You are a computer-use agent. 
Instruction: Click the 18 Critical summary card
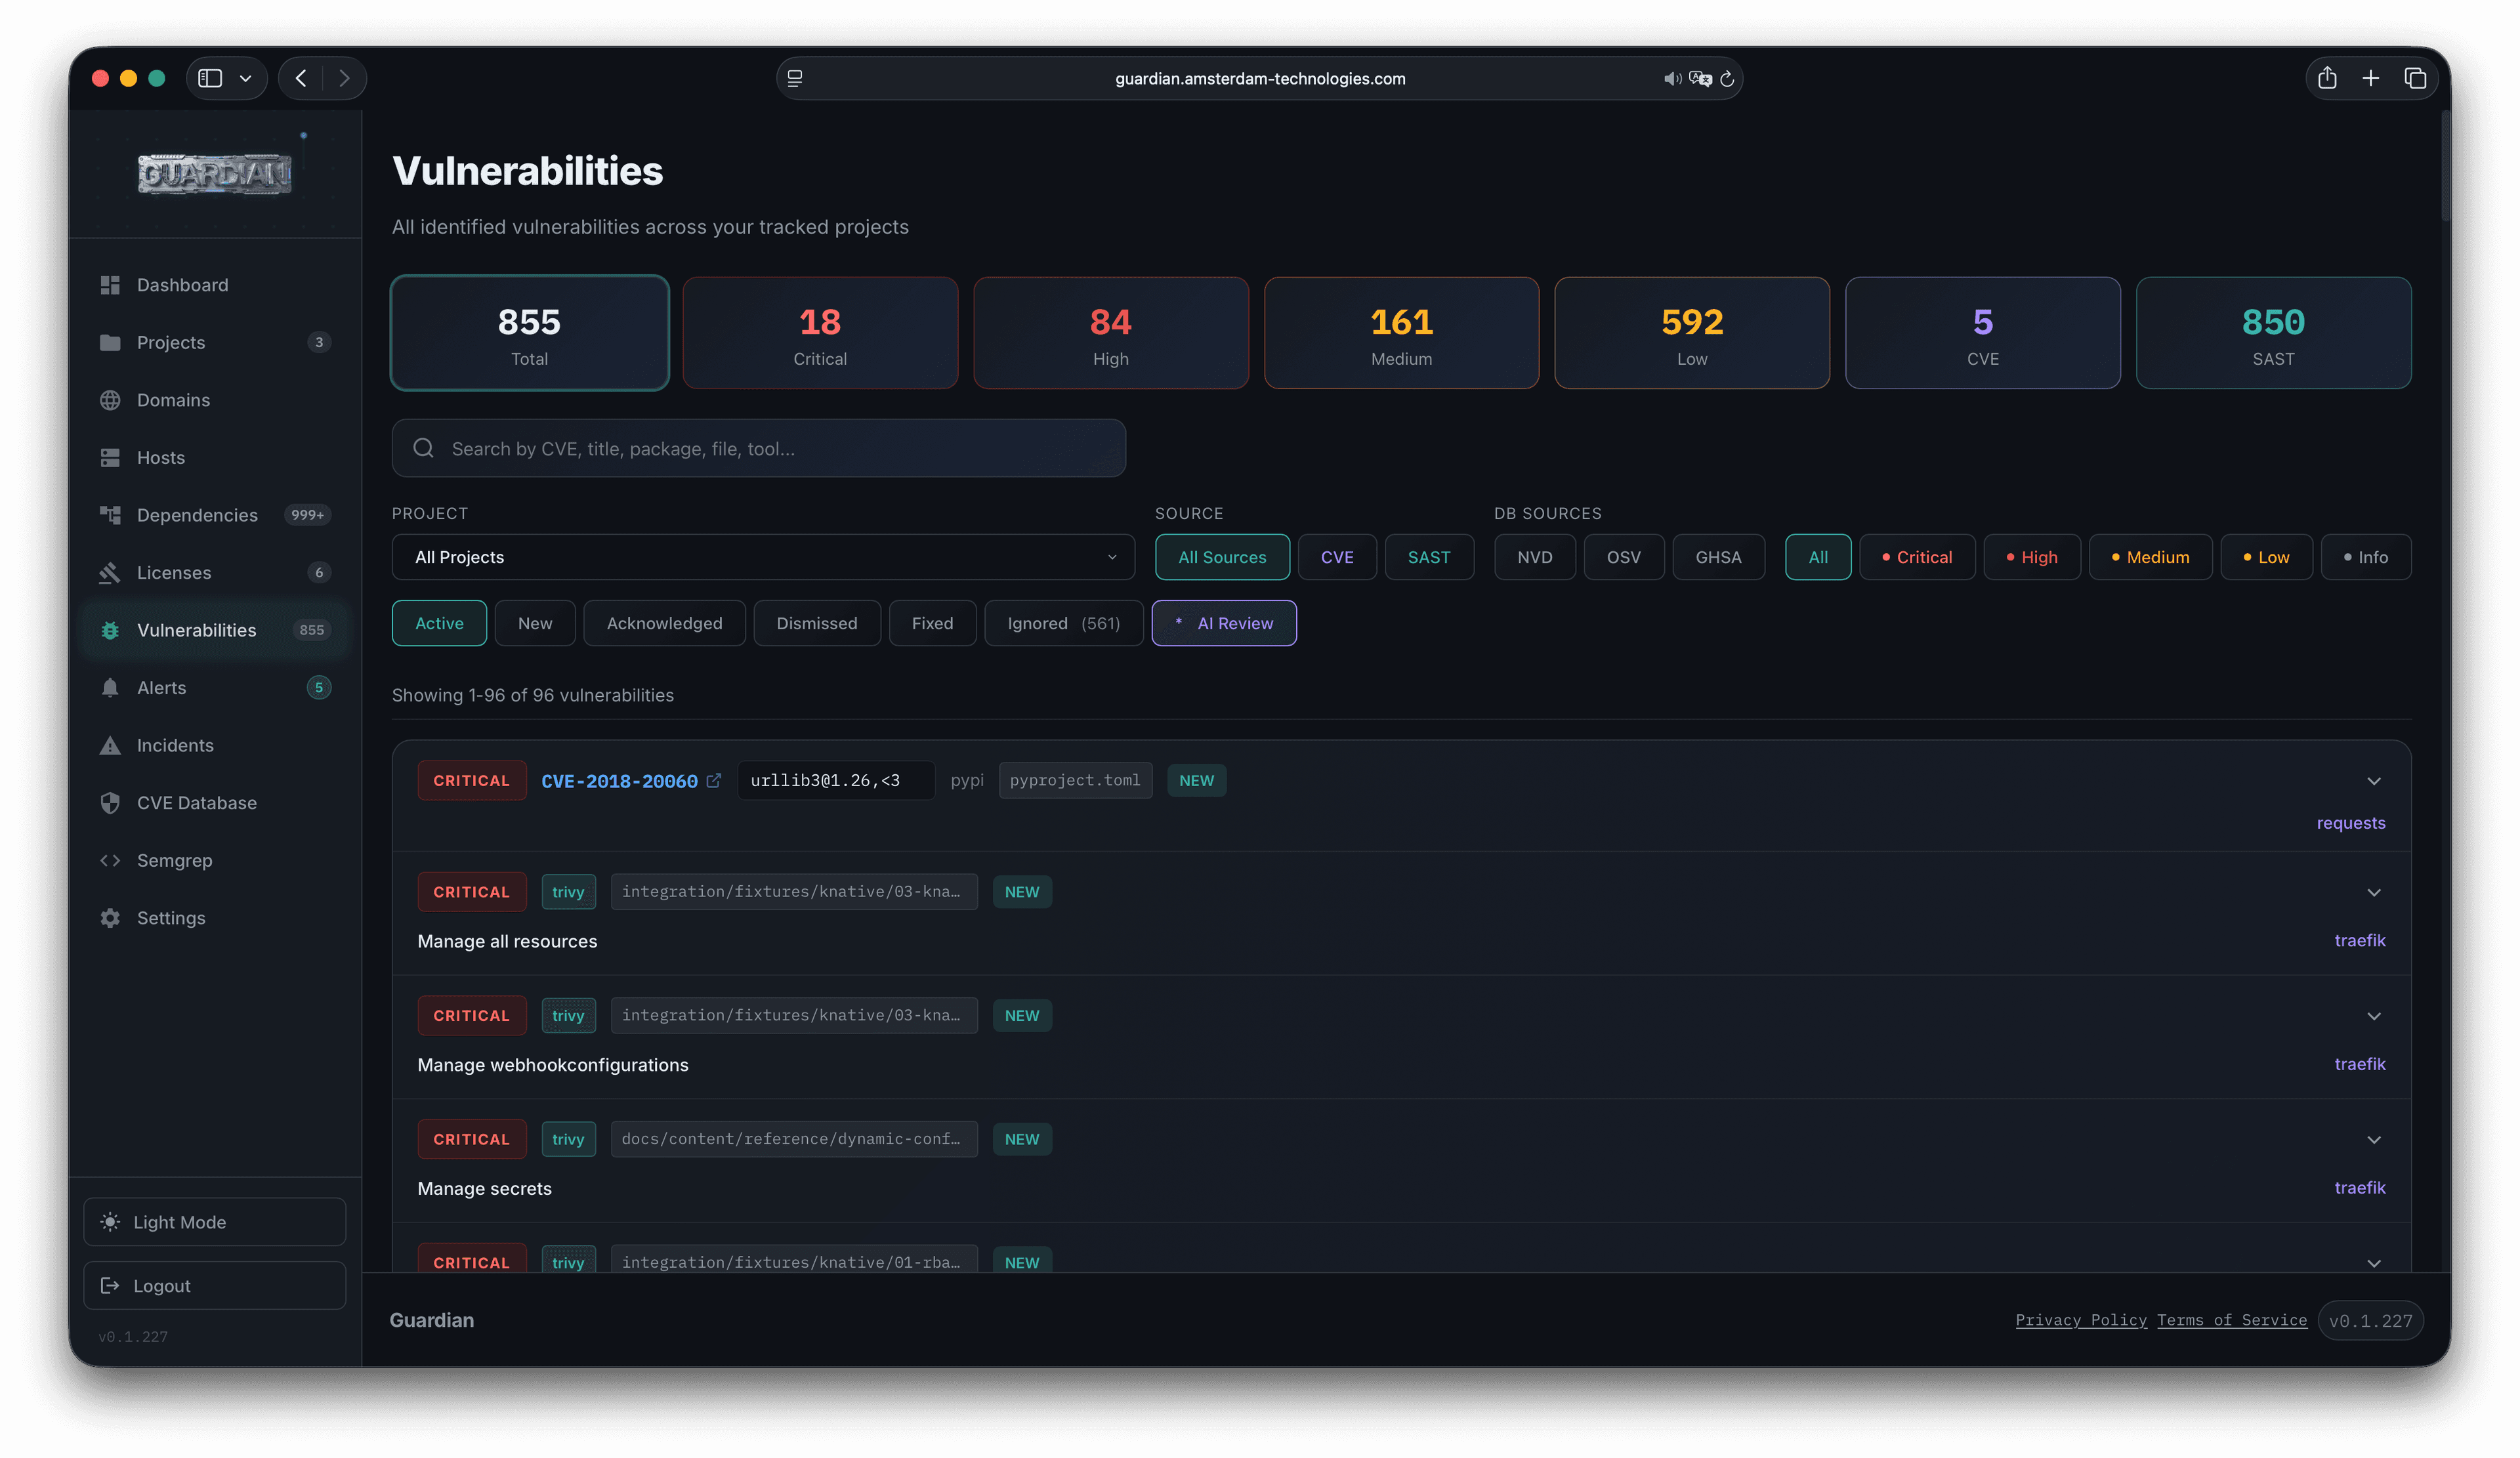point(820,333)
